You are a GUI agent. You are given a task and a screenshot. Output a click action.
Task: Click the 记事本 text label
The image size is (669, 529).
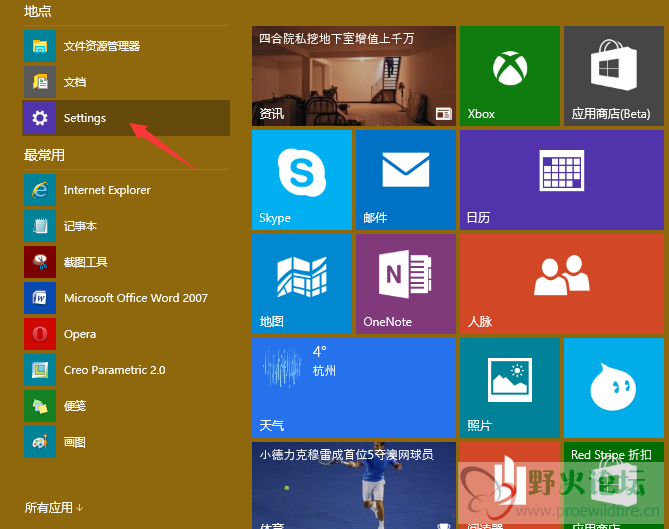(x=80, y=226)
